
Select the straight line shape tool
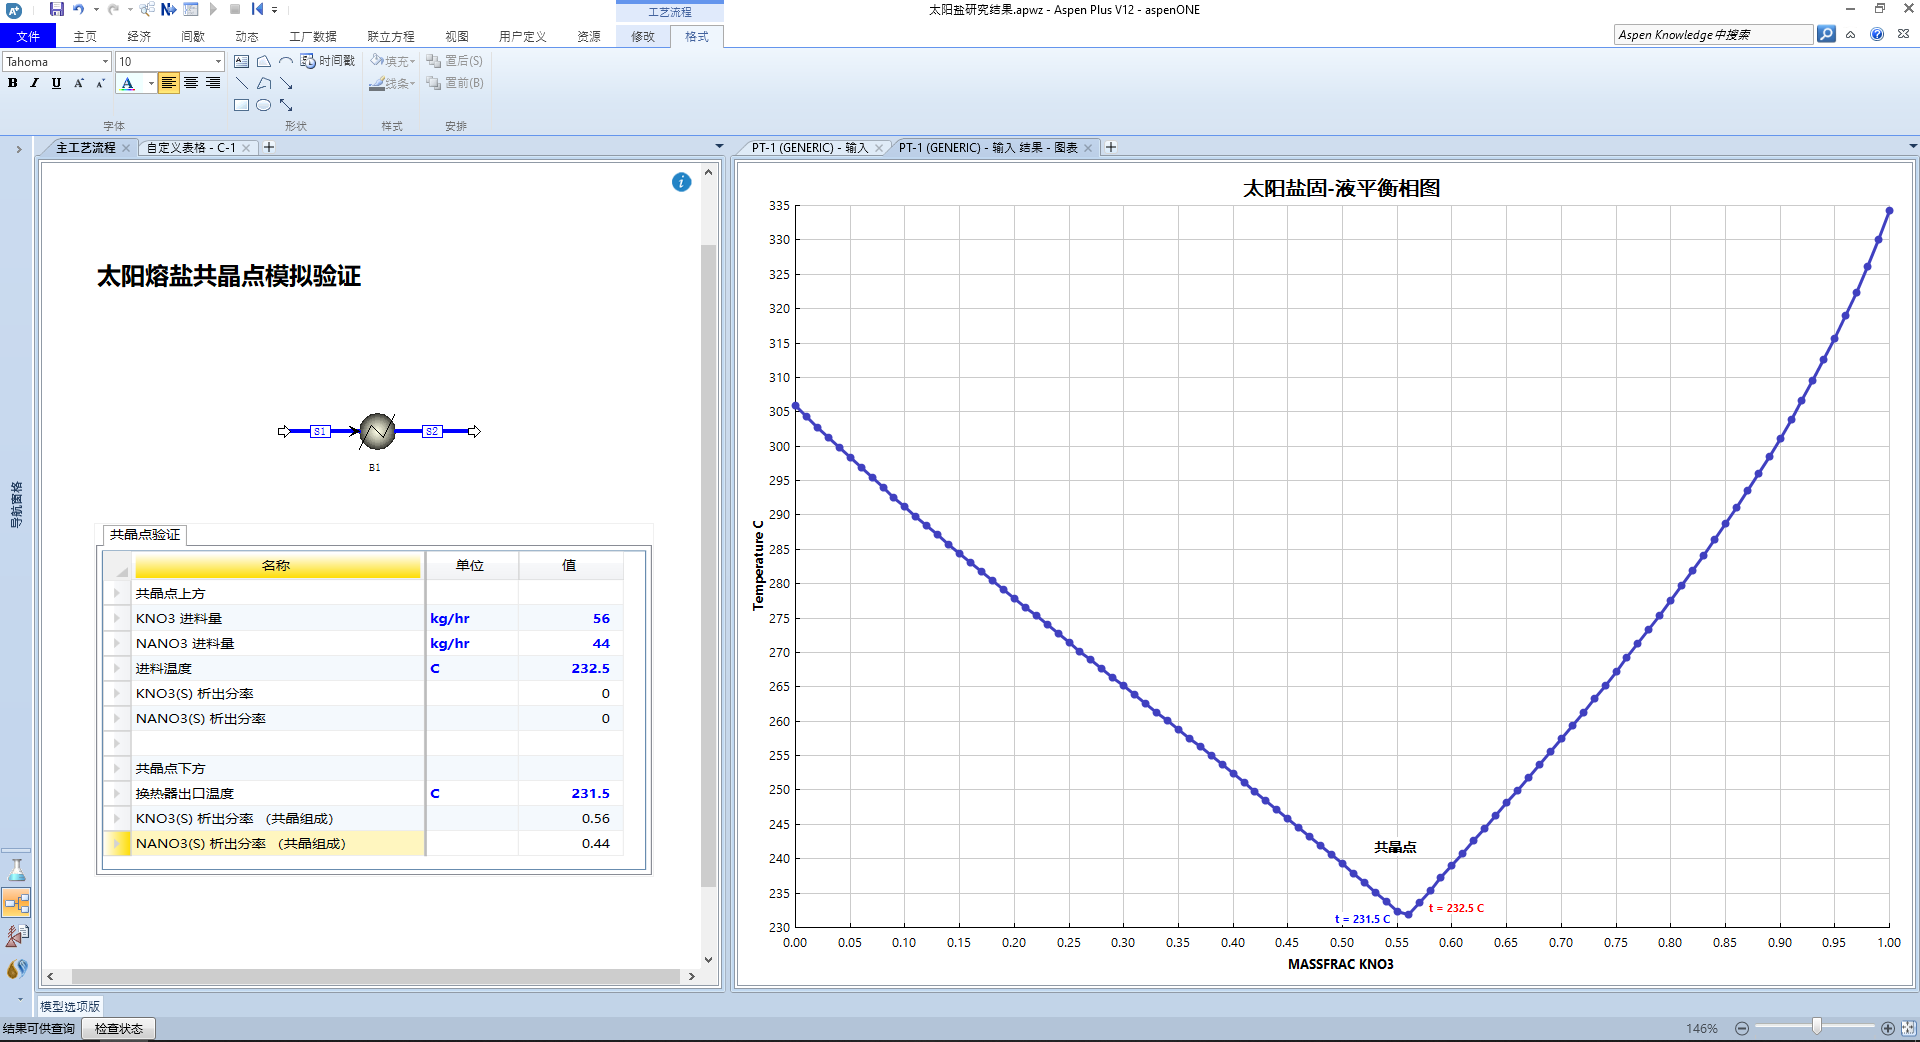(x=242, y=83)
